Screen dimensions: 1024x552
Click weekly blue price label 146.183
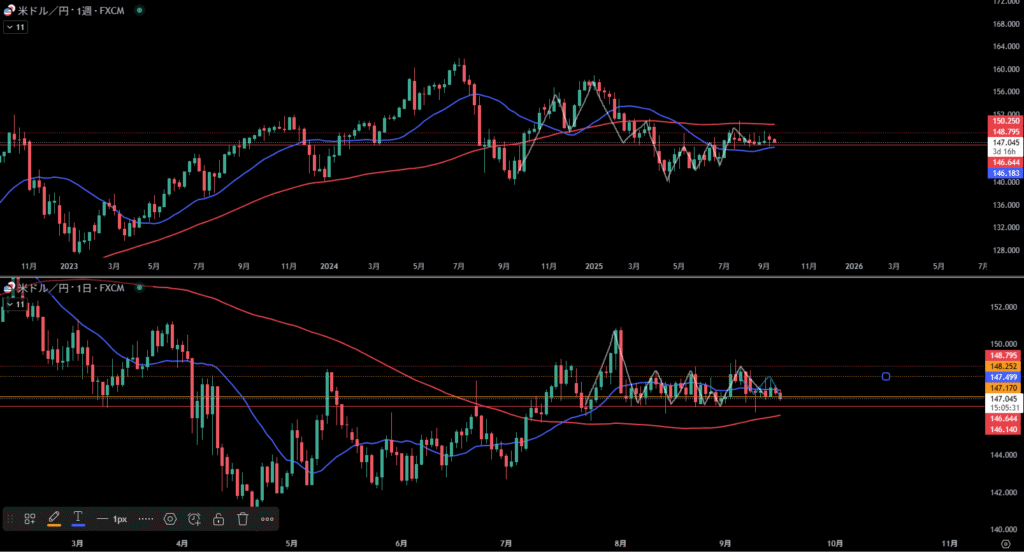point(1005,173)
